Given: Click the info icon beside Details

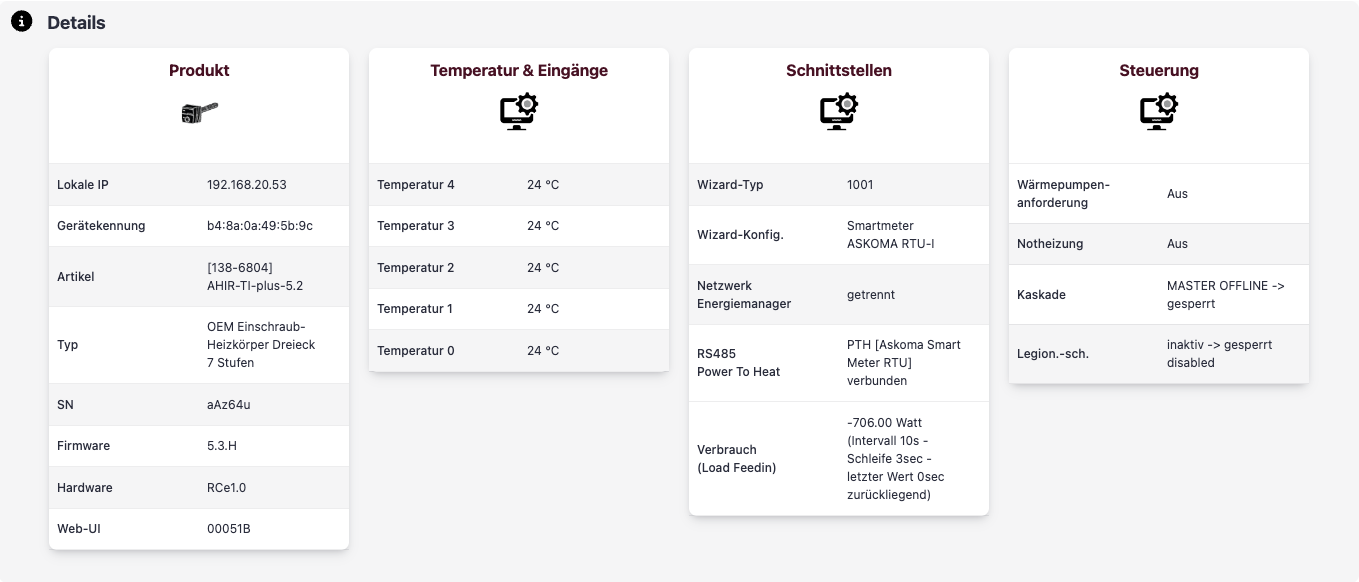Looking at the screenshot, I should pyautogui.click(x=21, y=22).
